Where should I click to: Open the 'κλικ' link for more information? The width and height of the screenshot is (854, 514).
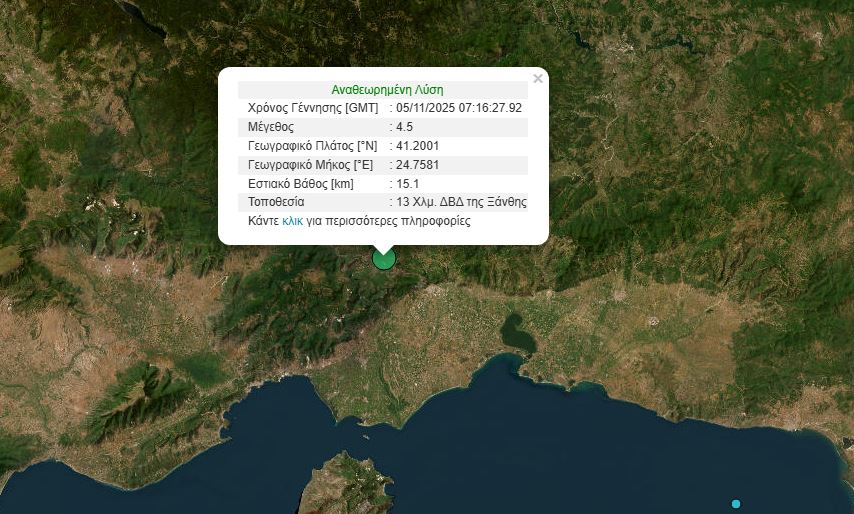click(x=292, y=221)
